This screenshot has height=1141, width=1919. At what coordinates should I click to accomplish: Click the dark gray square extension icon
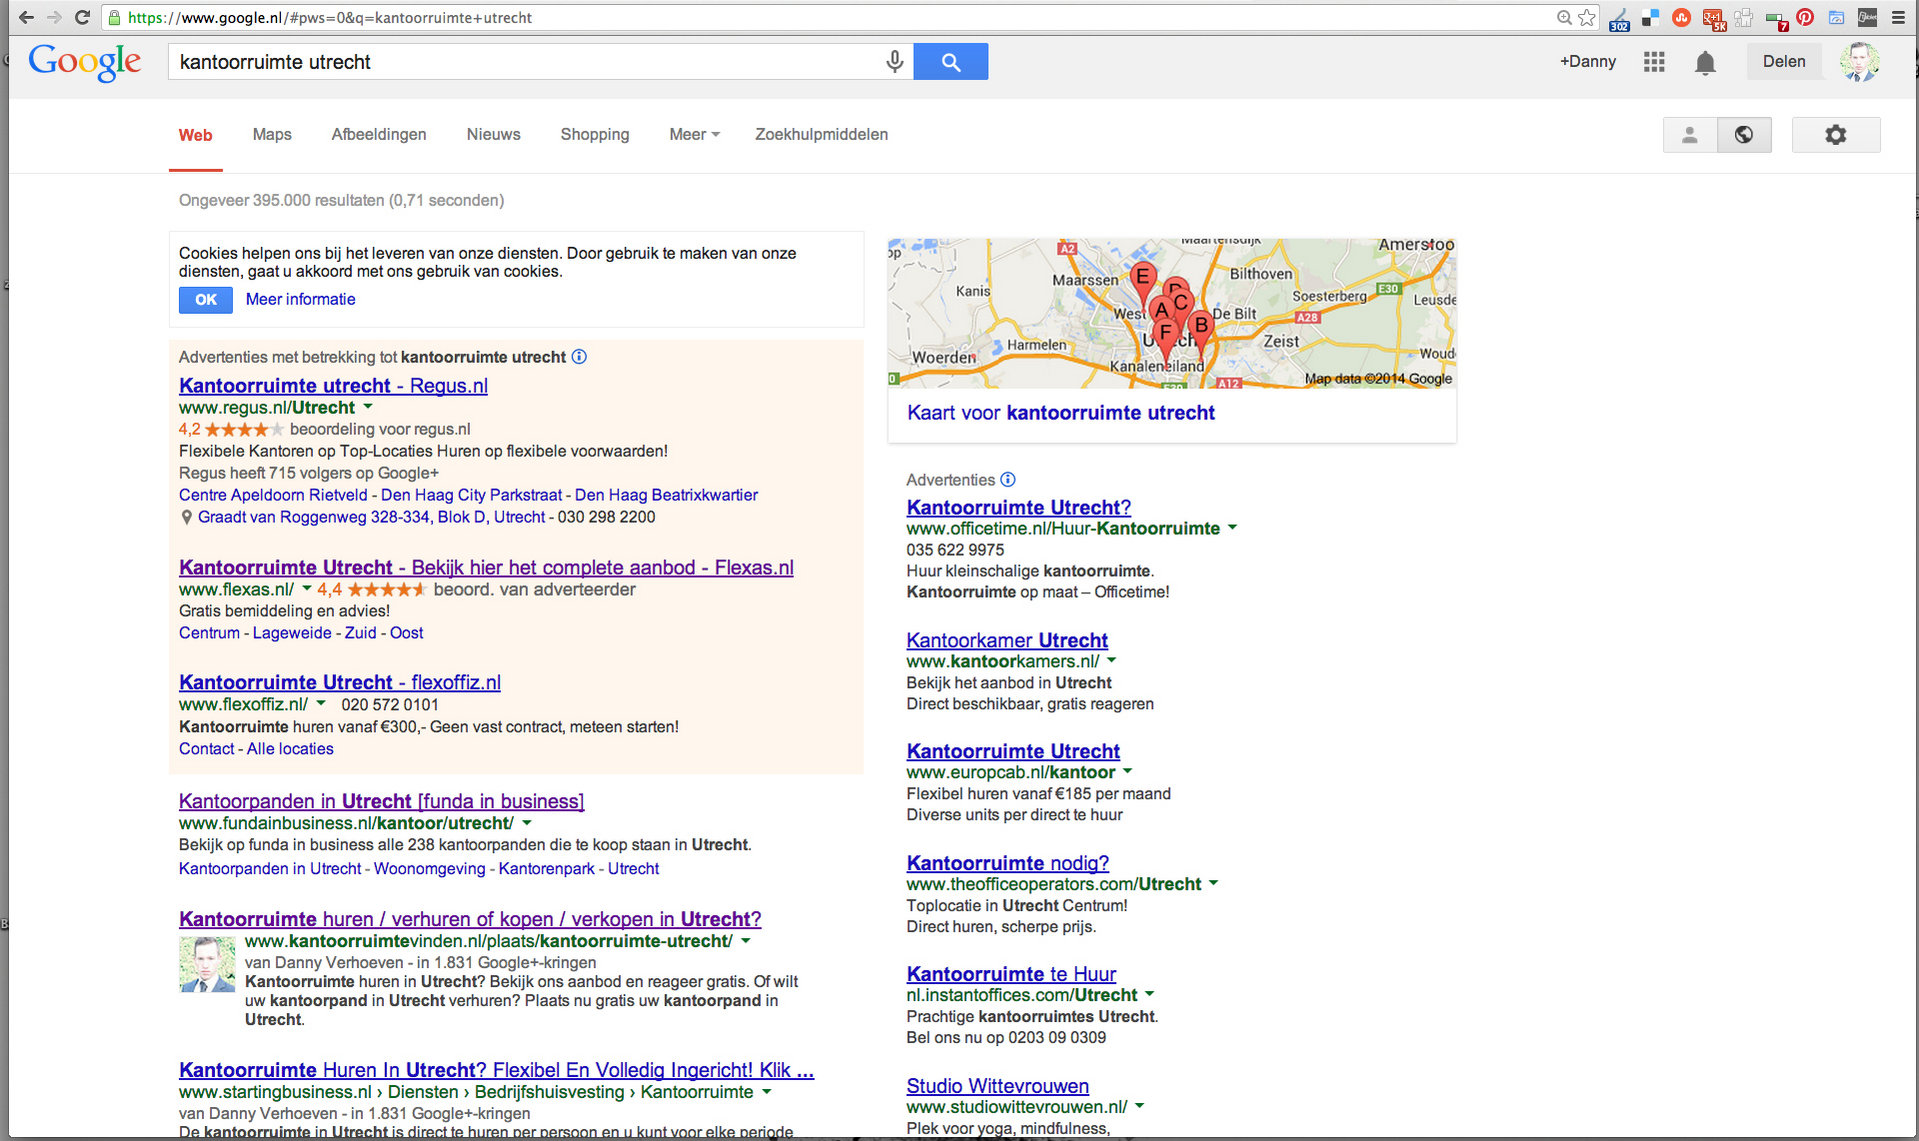click(x=1867, y=17)
